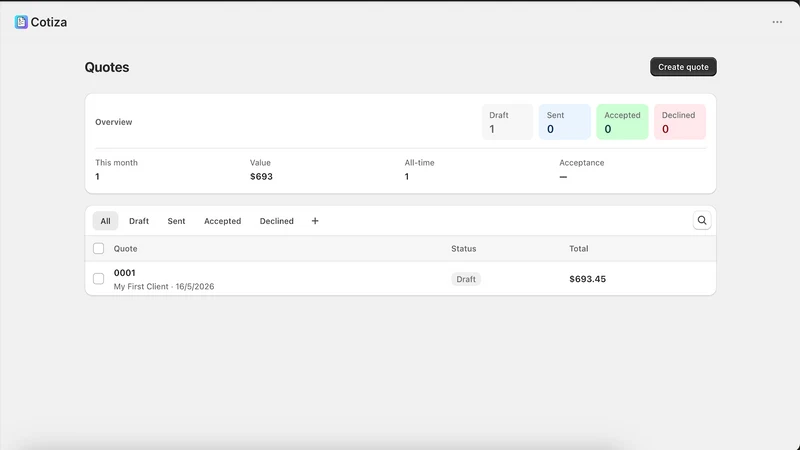800x450 pixels.
Task: Click the Status column header
Action: (463, 248)
